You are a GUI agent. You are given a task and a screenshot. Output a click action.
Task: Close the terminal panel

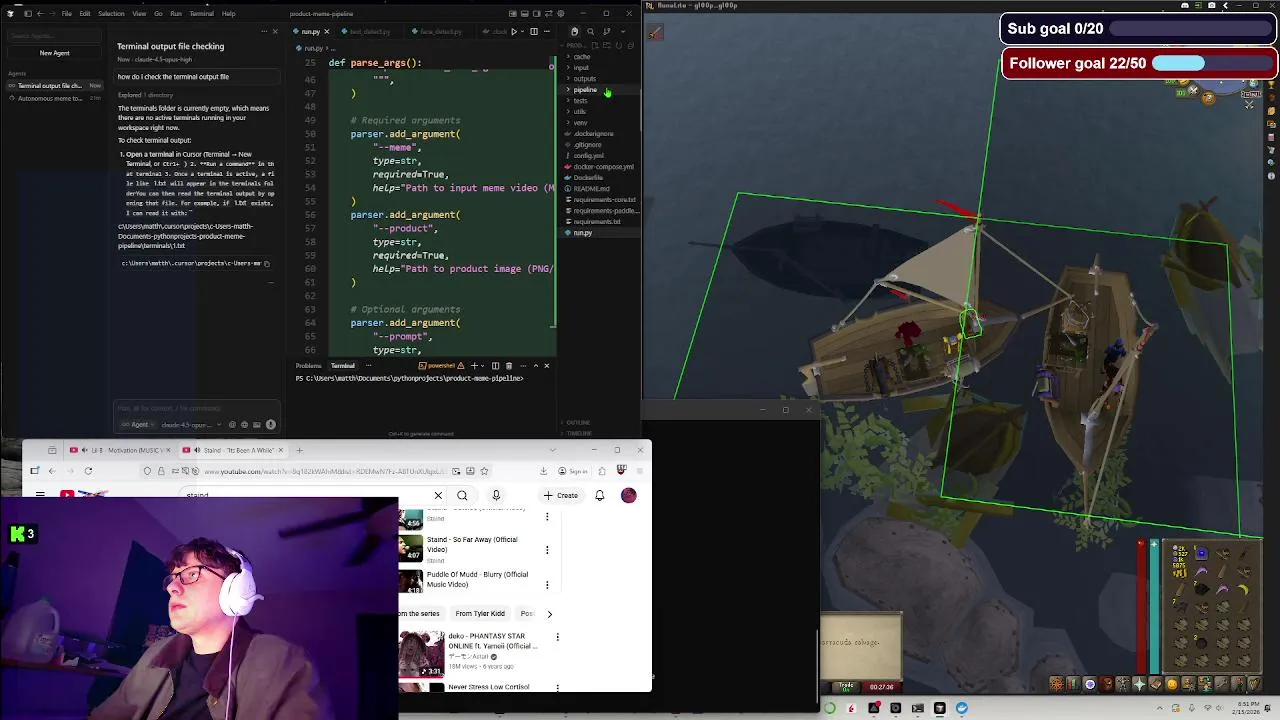click(546, 366)
